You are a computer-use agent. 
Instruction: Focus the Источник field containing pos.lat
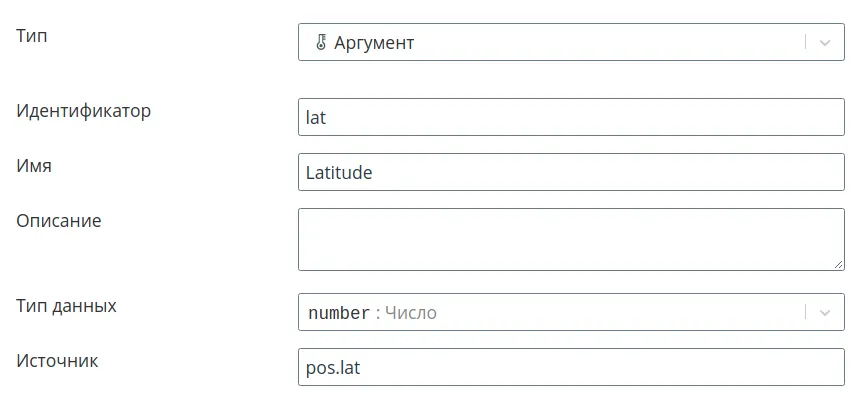pyautogui.click(x=571, y=367)
